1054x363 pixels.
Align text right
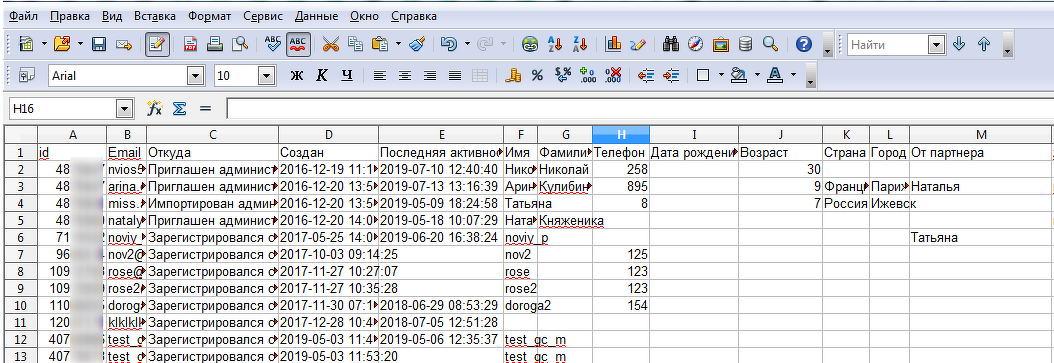click(430, 75)
